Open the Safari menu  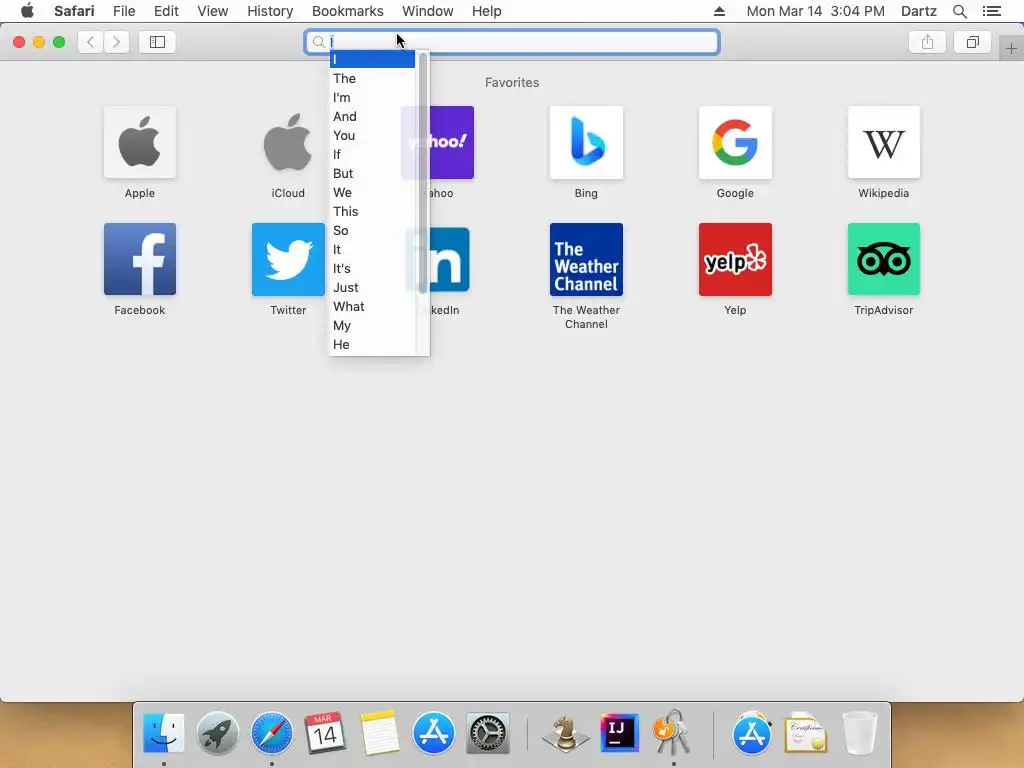coord(74,11)
